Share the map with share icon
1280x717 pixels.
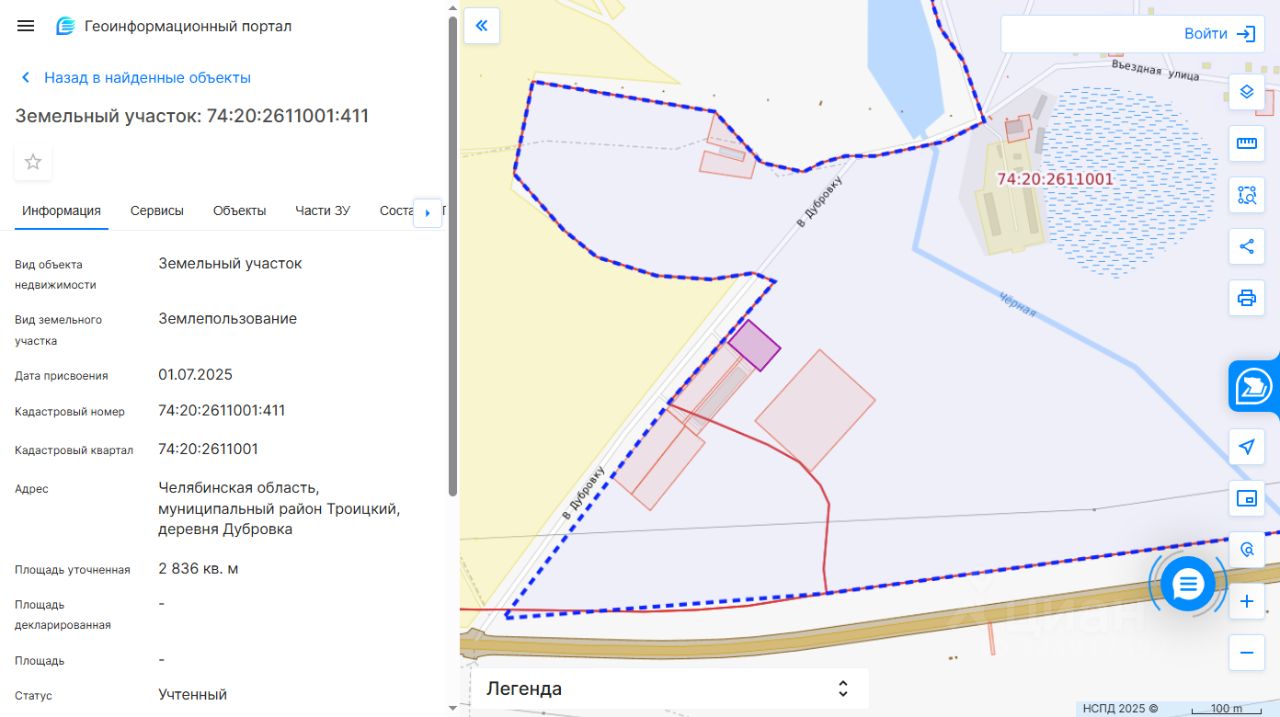coord(1246,246)
